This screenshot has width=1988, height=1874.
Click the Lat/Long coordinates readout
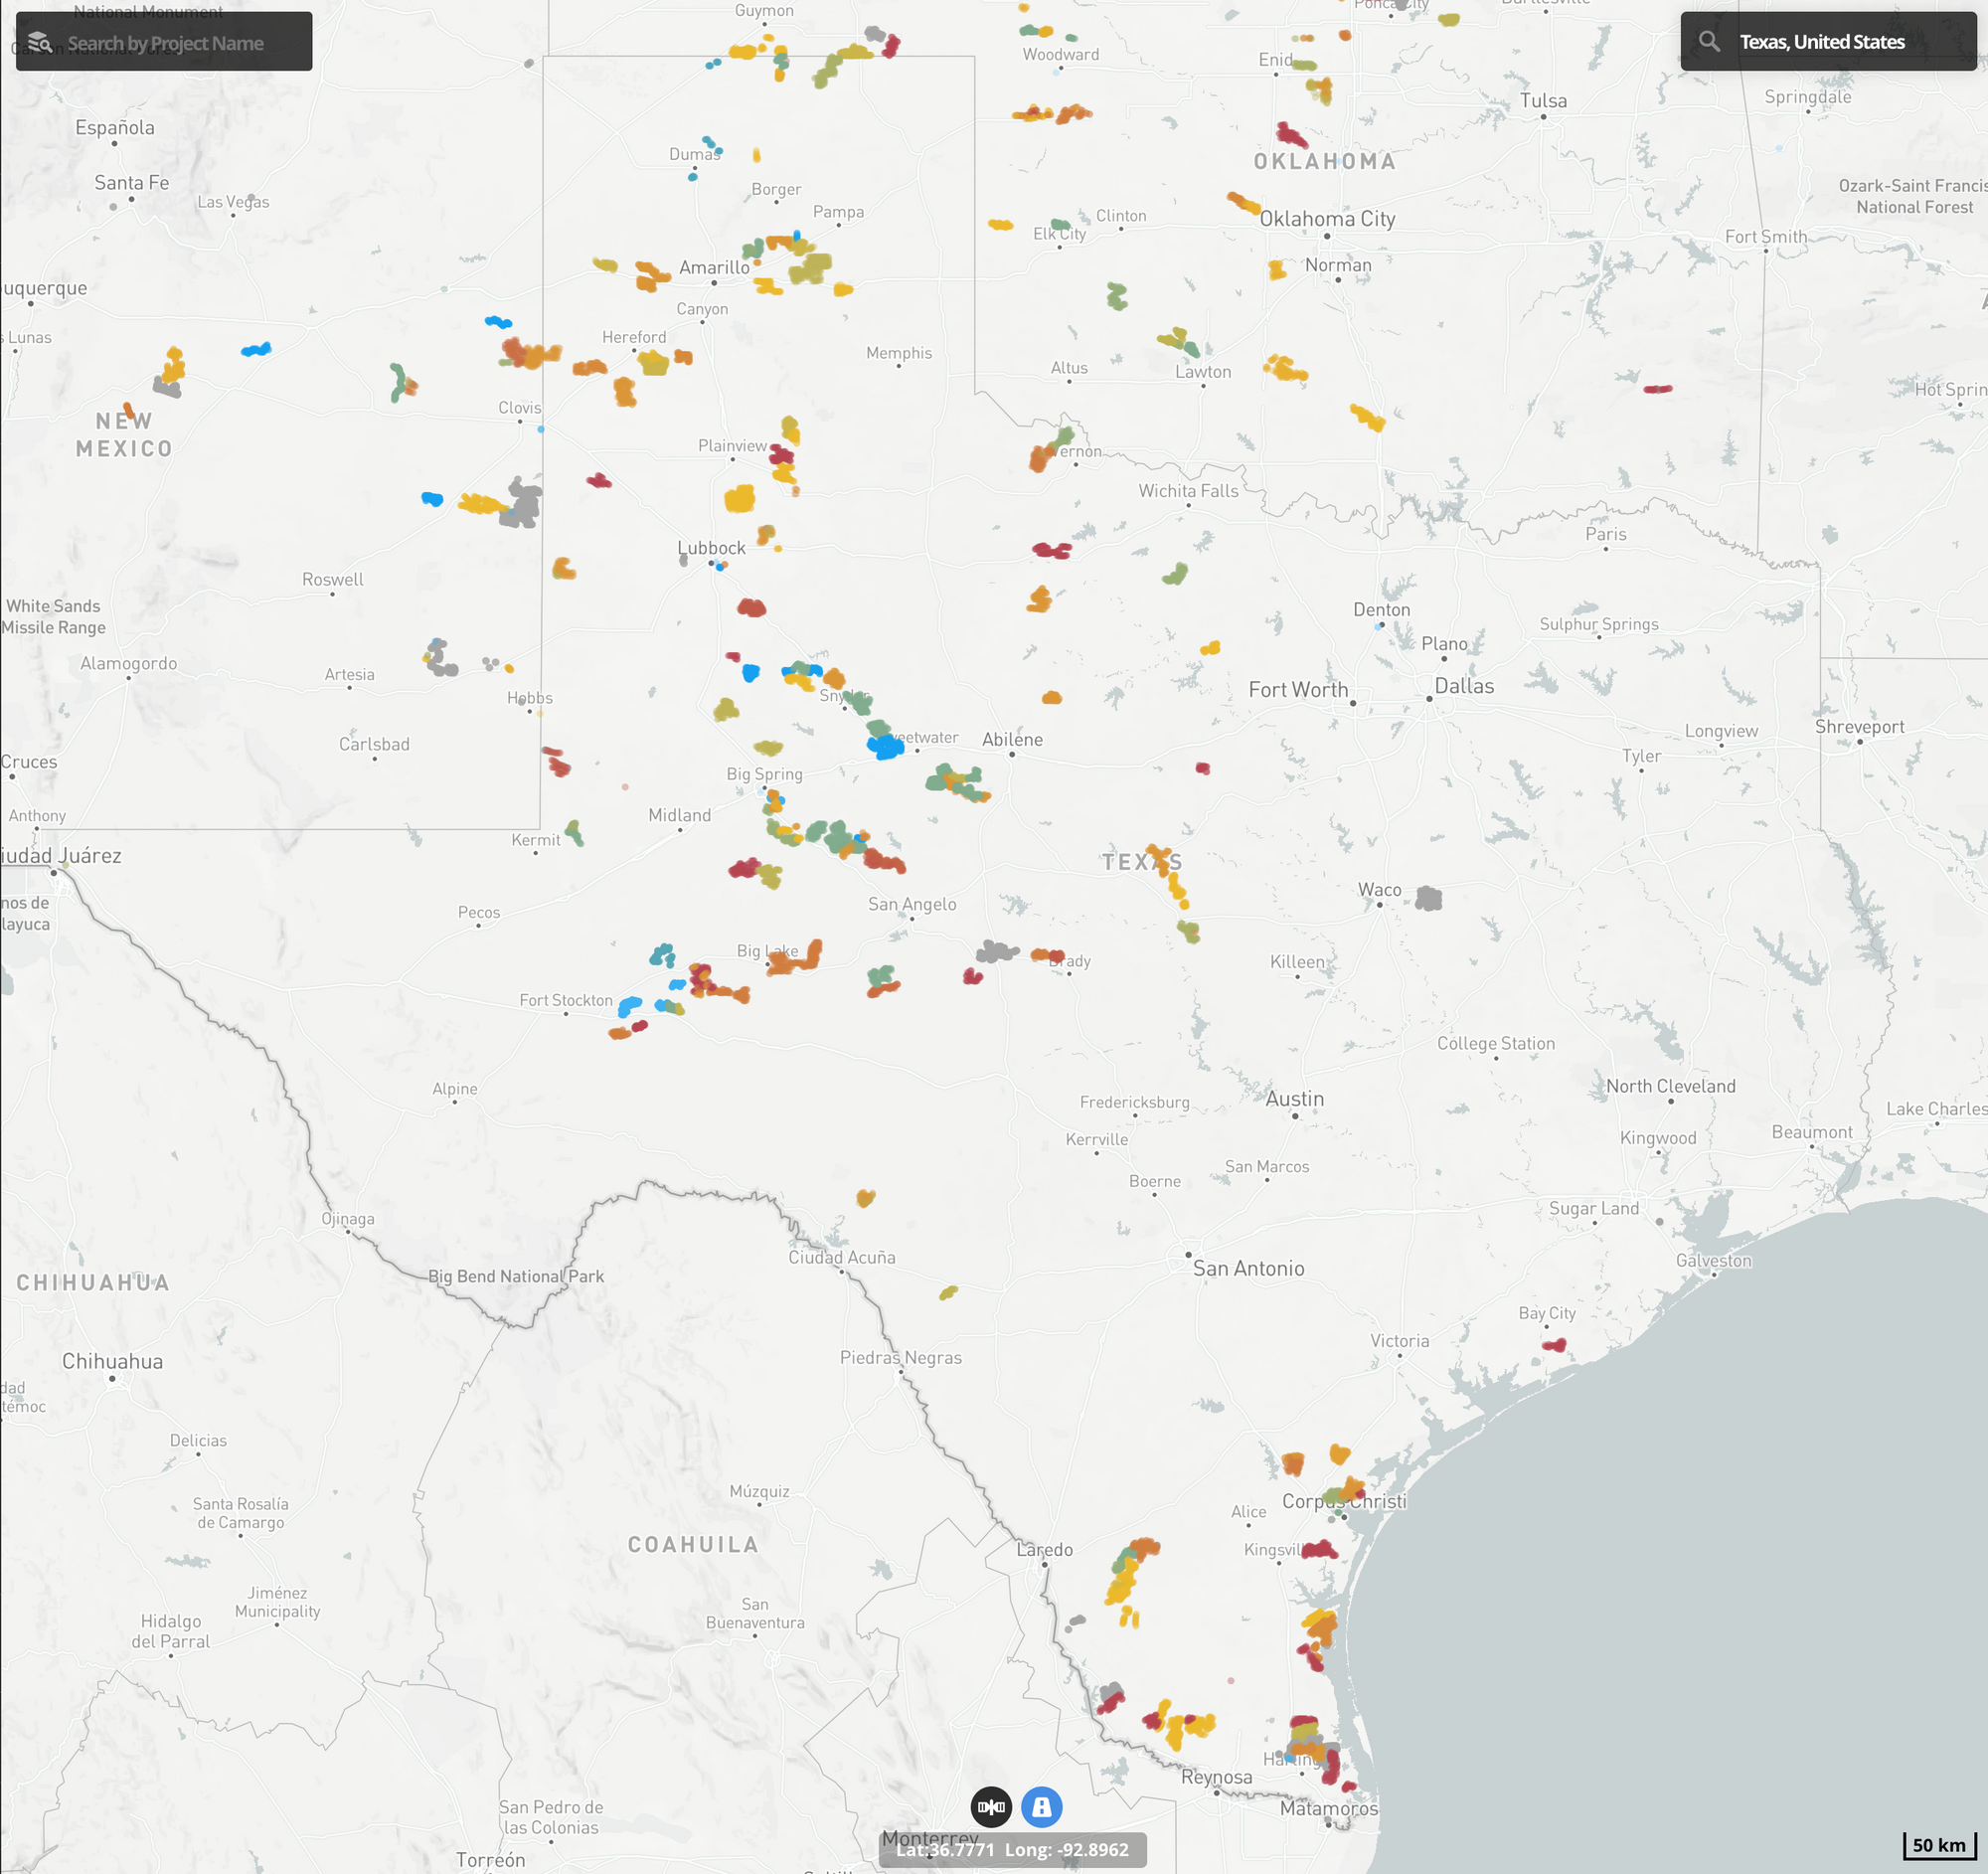click(1011, 1850)
